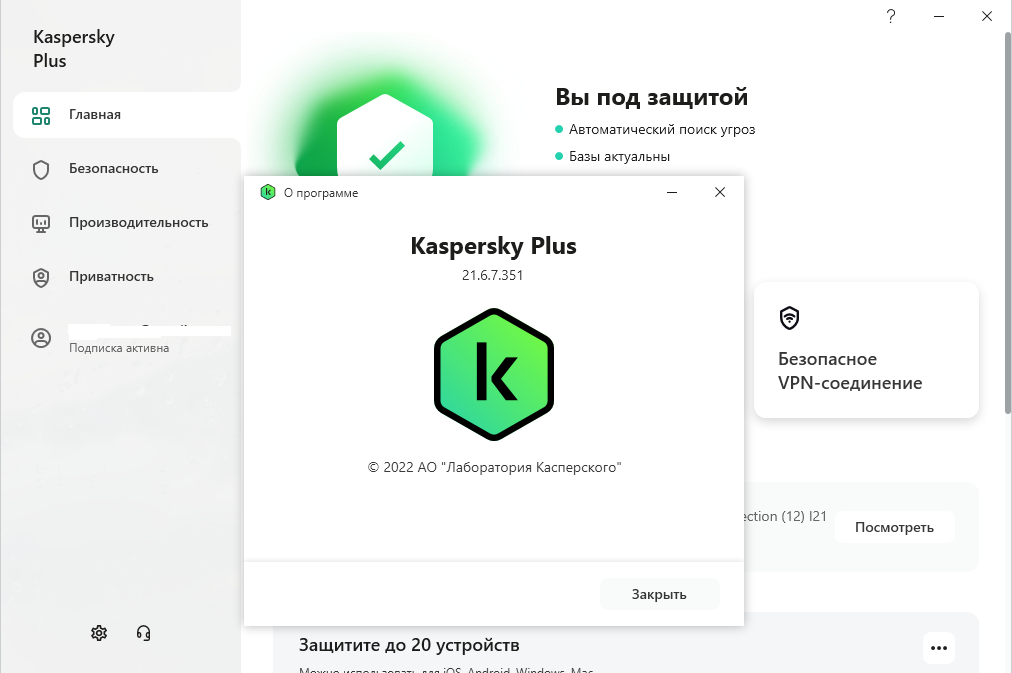Open support via the headset icon
This screenshot has width=1012, height=673.
(143, 632)
